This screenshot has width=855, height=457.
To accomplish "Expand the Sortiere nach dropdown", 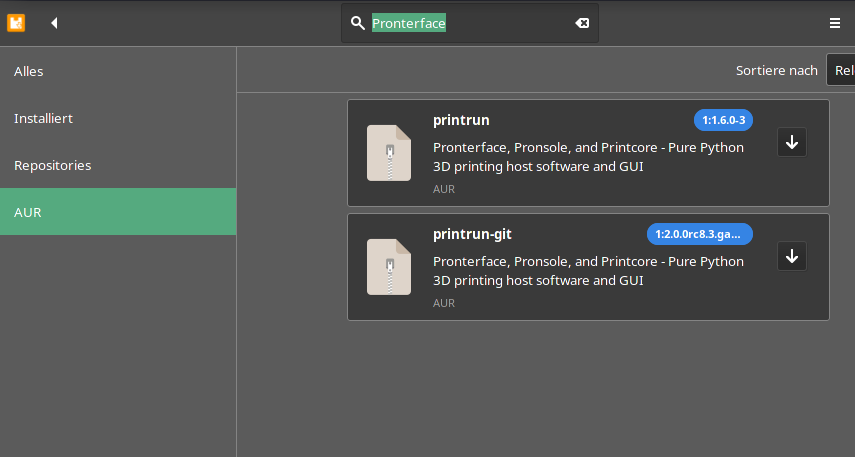I will point(840,70).
